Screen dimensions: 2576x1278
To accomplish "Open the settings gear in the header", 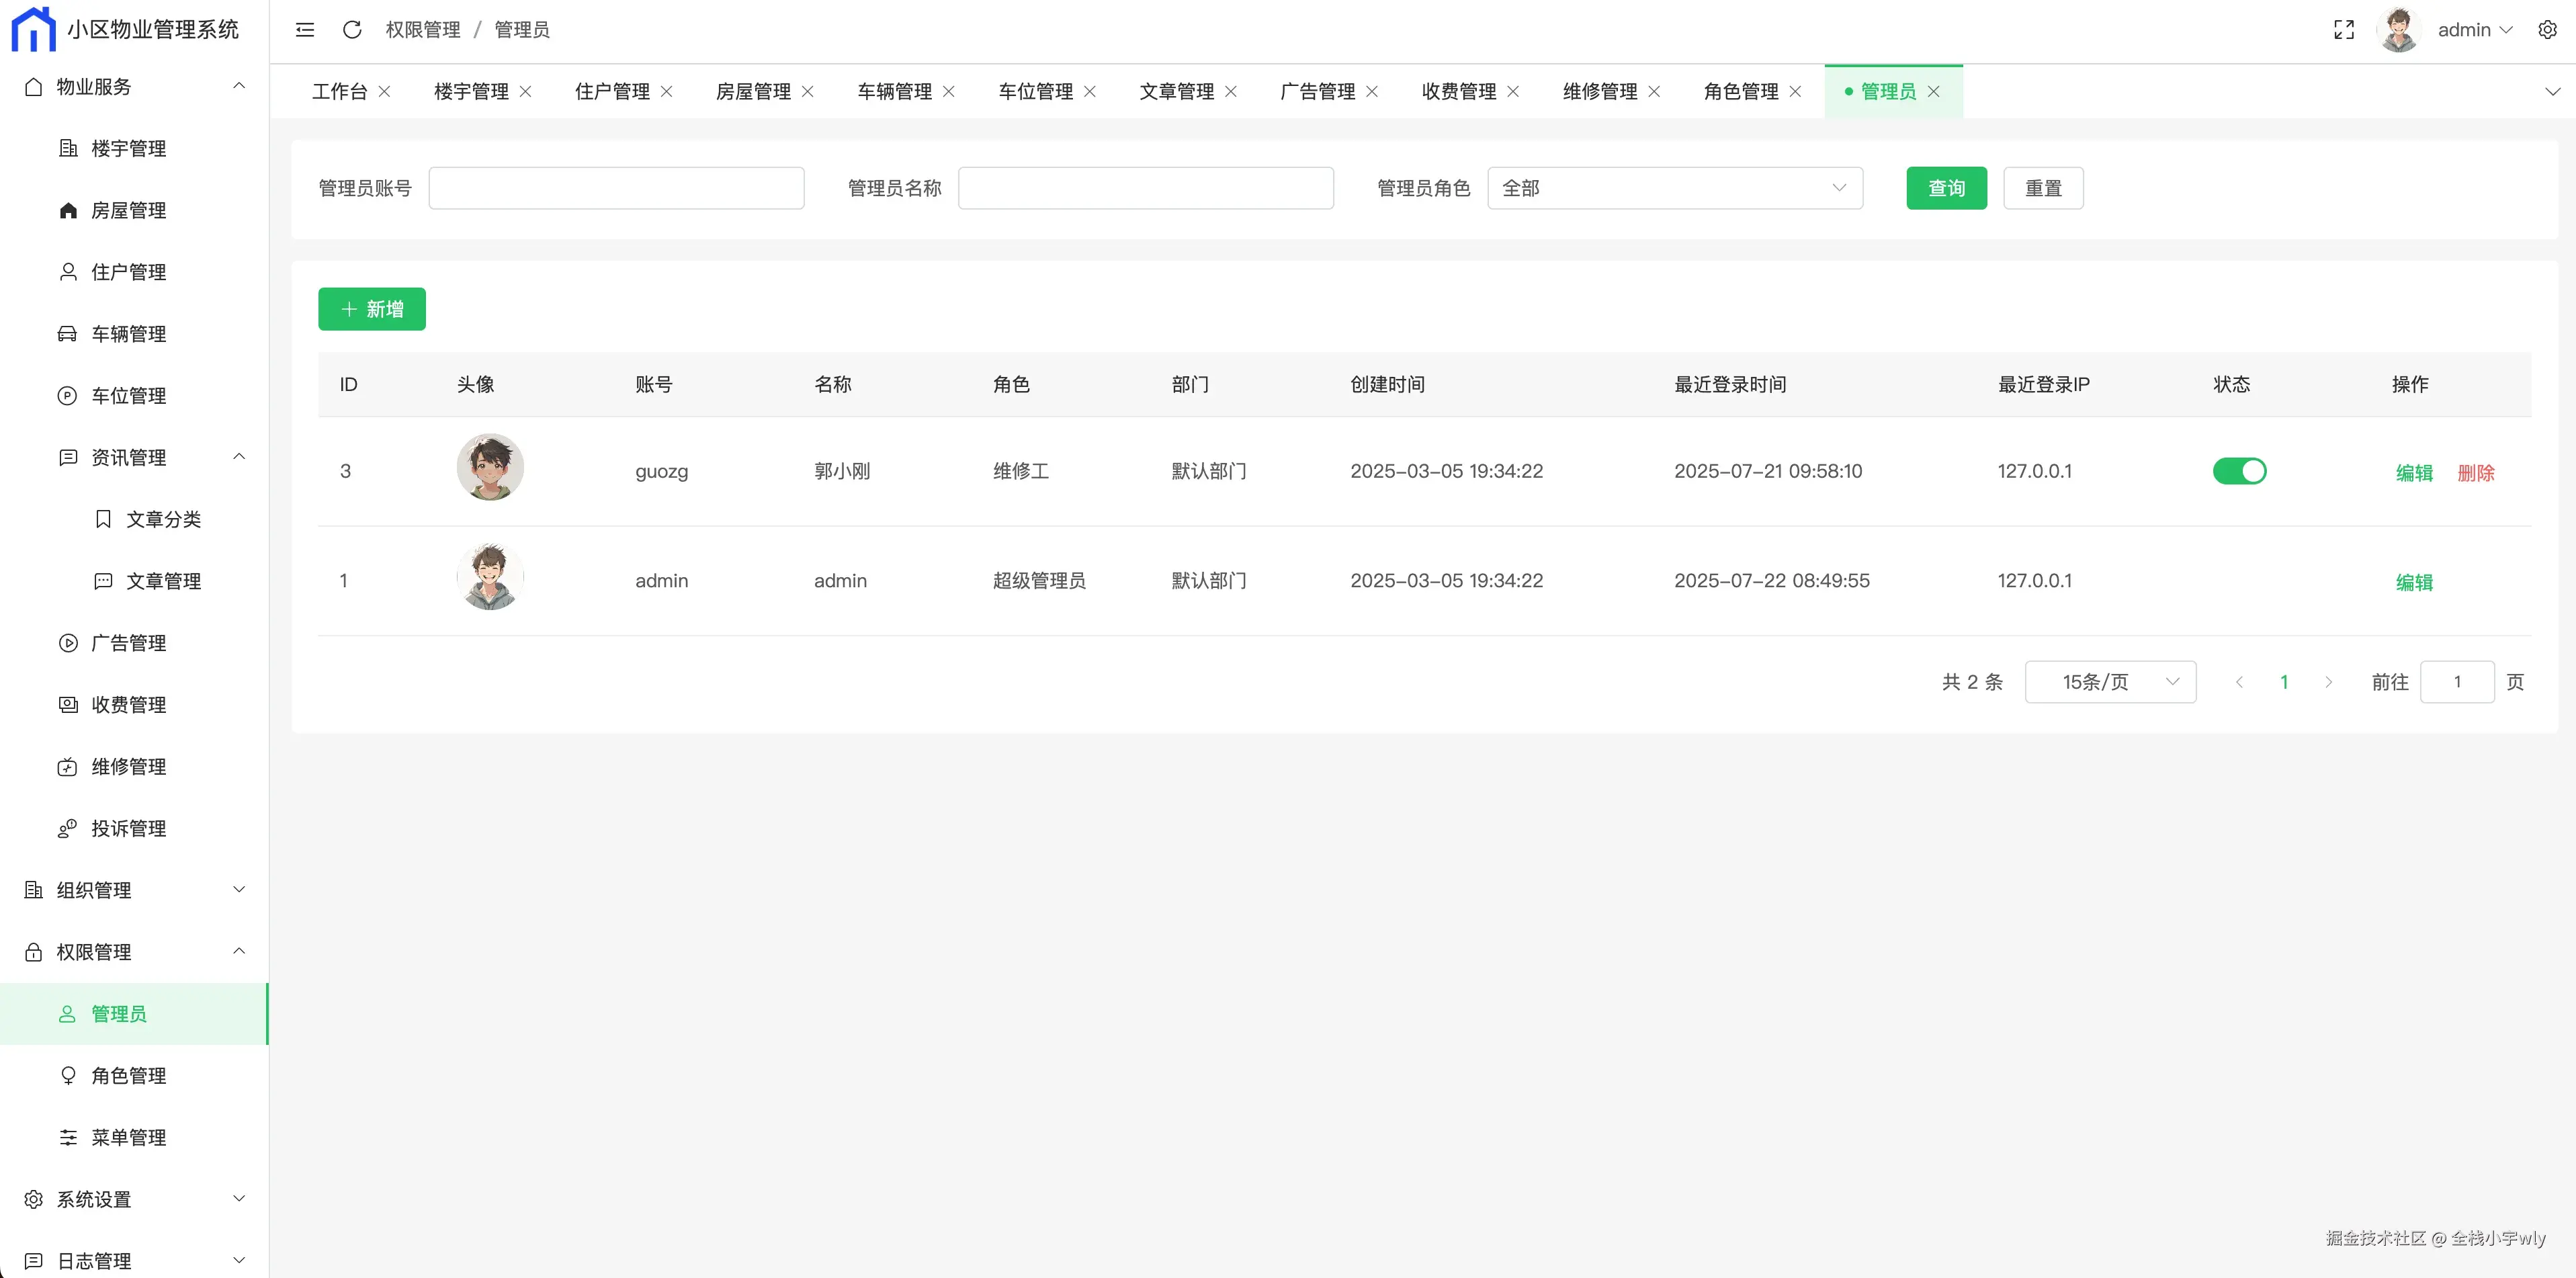I will click(x=2547, y=30).
